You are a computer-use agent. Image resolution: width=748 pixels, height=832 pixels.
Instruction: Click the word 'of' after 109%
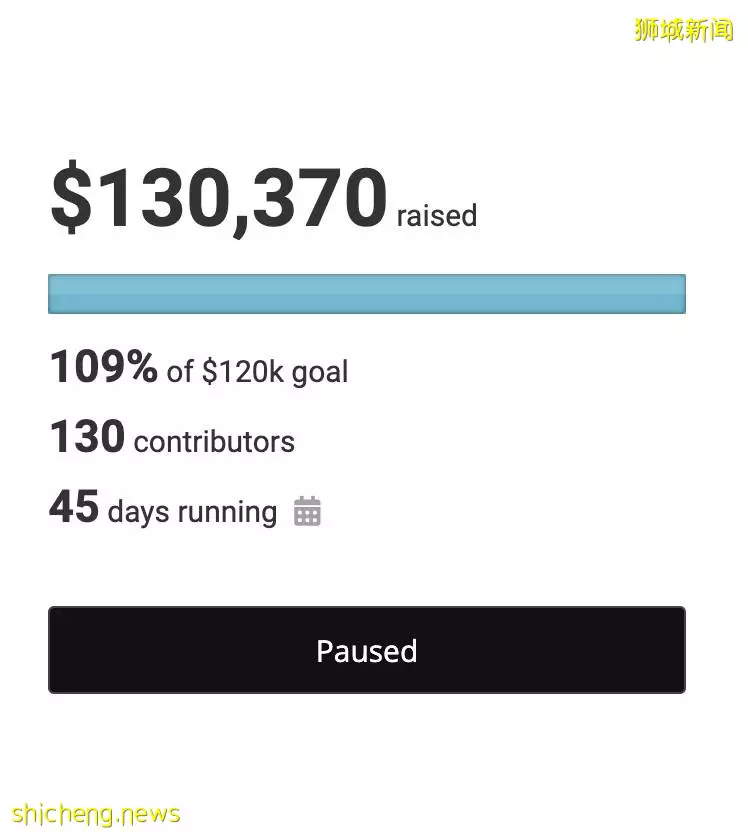point(180,371)
